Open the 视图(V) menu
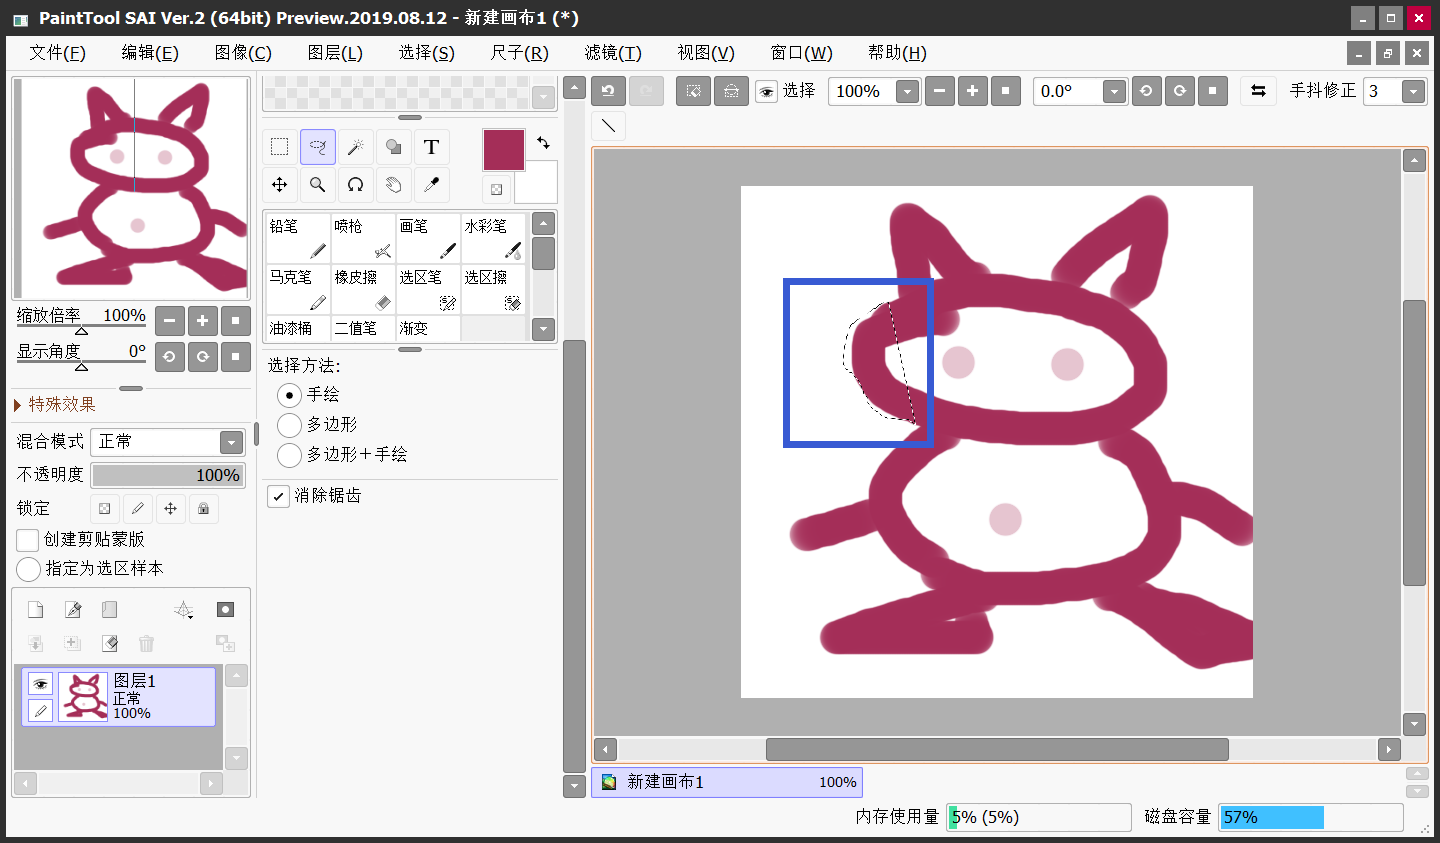 pos(706,53)
